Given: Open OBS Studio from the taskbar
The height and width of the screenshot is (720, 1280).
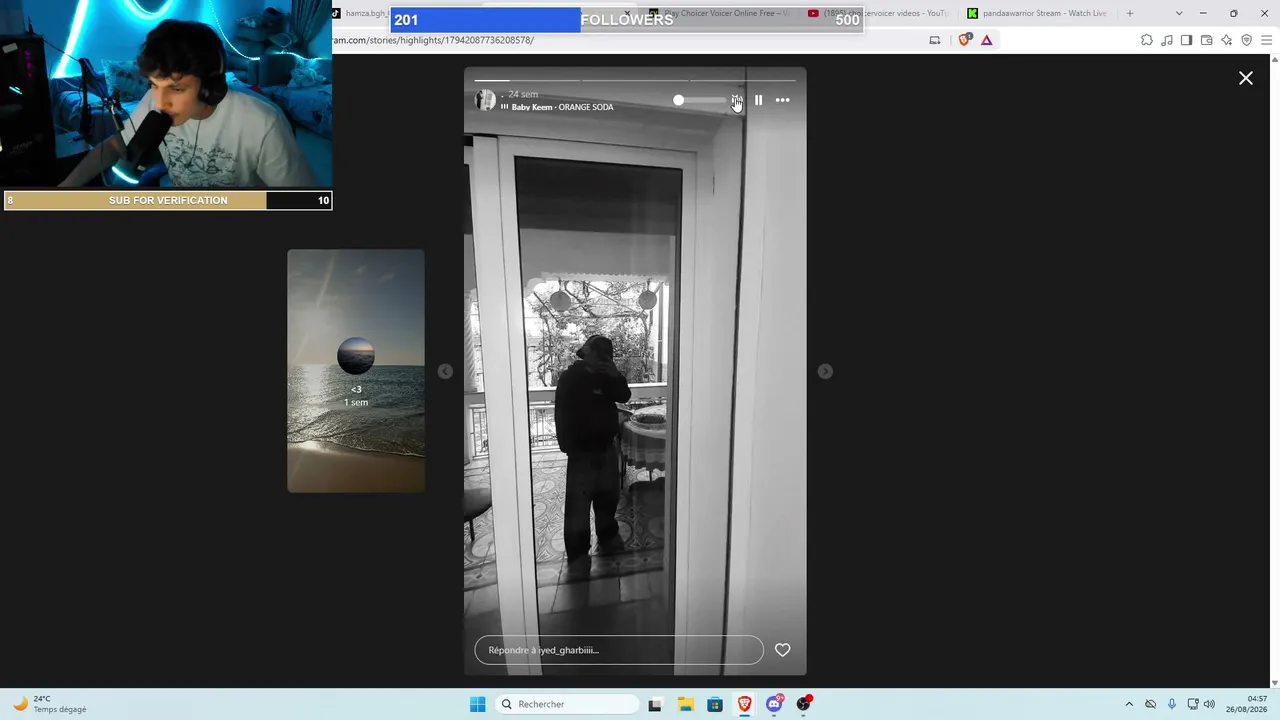Looking at the screenshot, I should [804, 704].
